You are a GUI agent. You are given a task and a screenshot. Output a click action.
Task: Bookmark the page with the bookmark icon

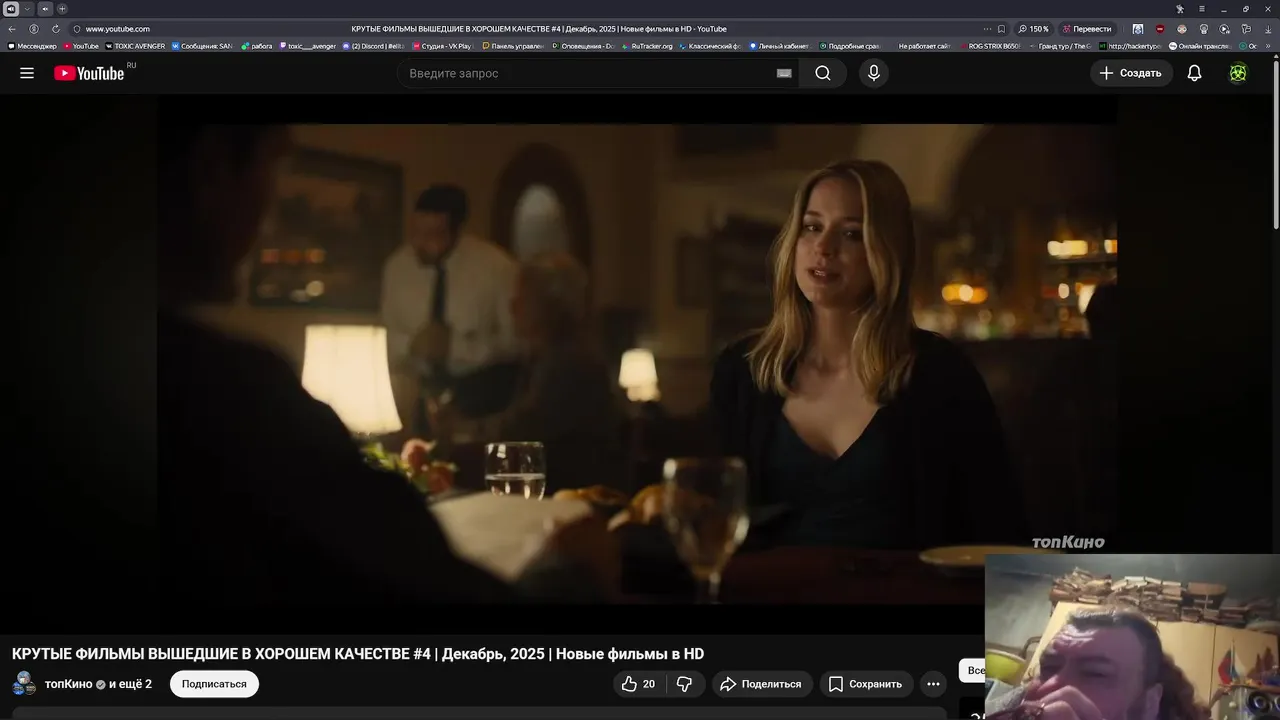1001,29
